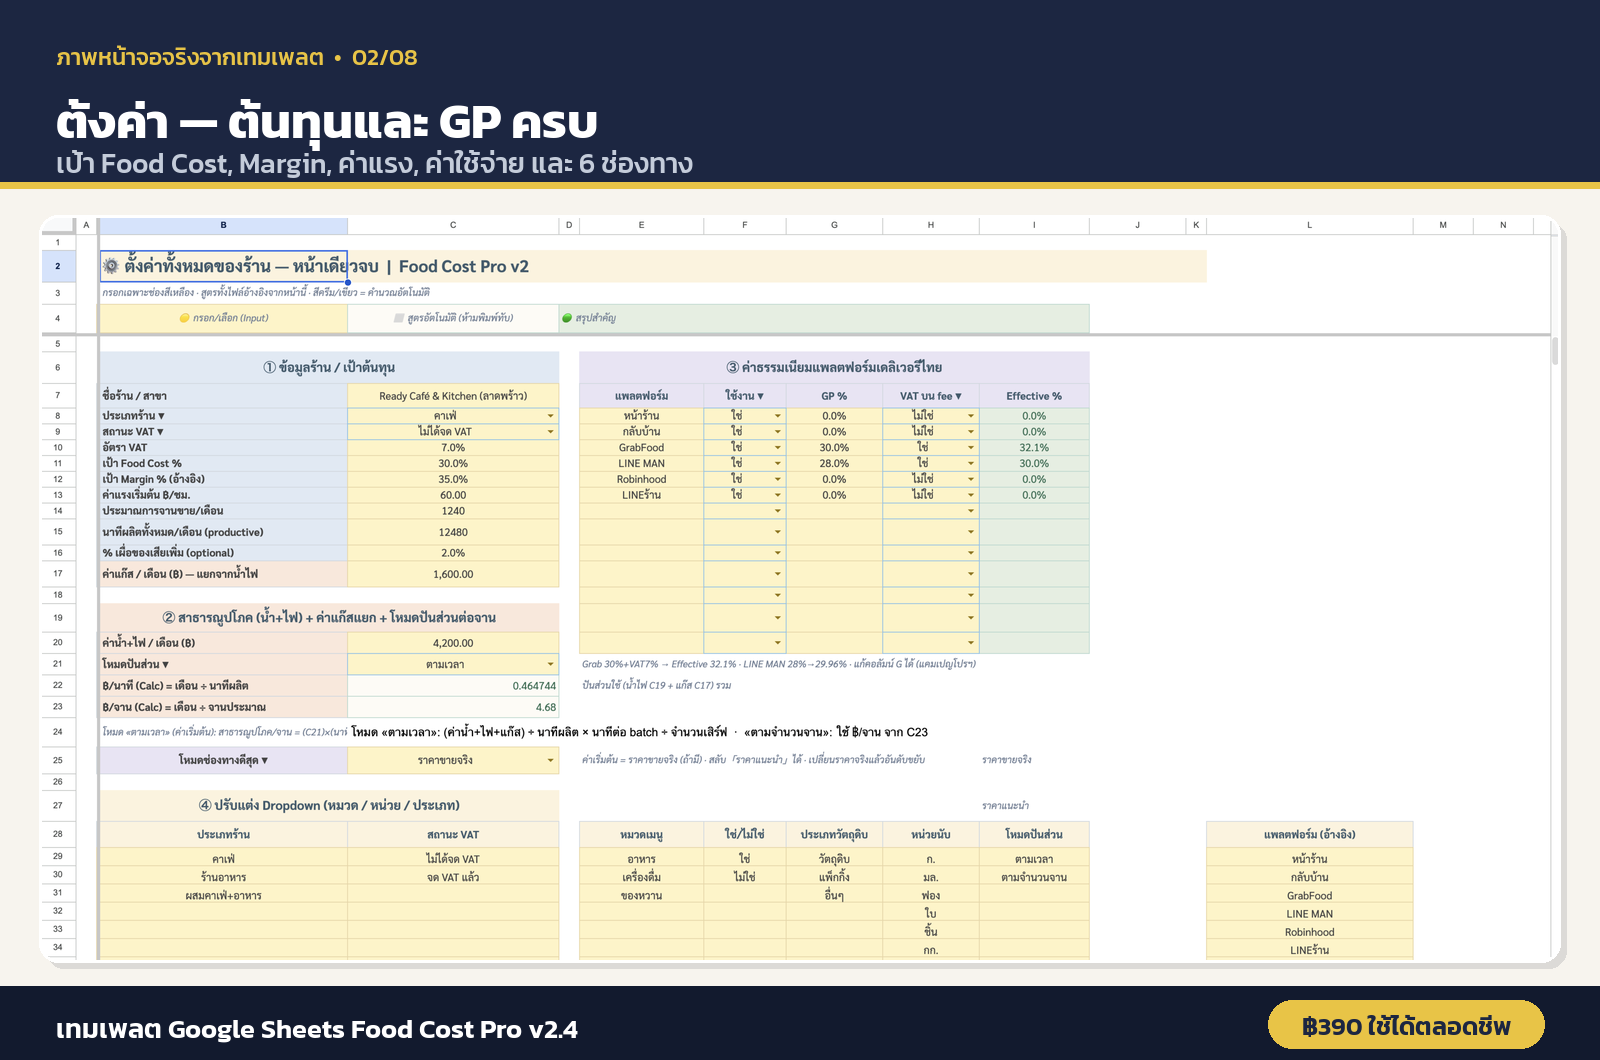The image size is (1600, 1060).
Task: Select row 20 header
Action: click(x=58, y=643)
